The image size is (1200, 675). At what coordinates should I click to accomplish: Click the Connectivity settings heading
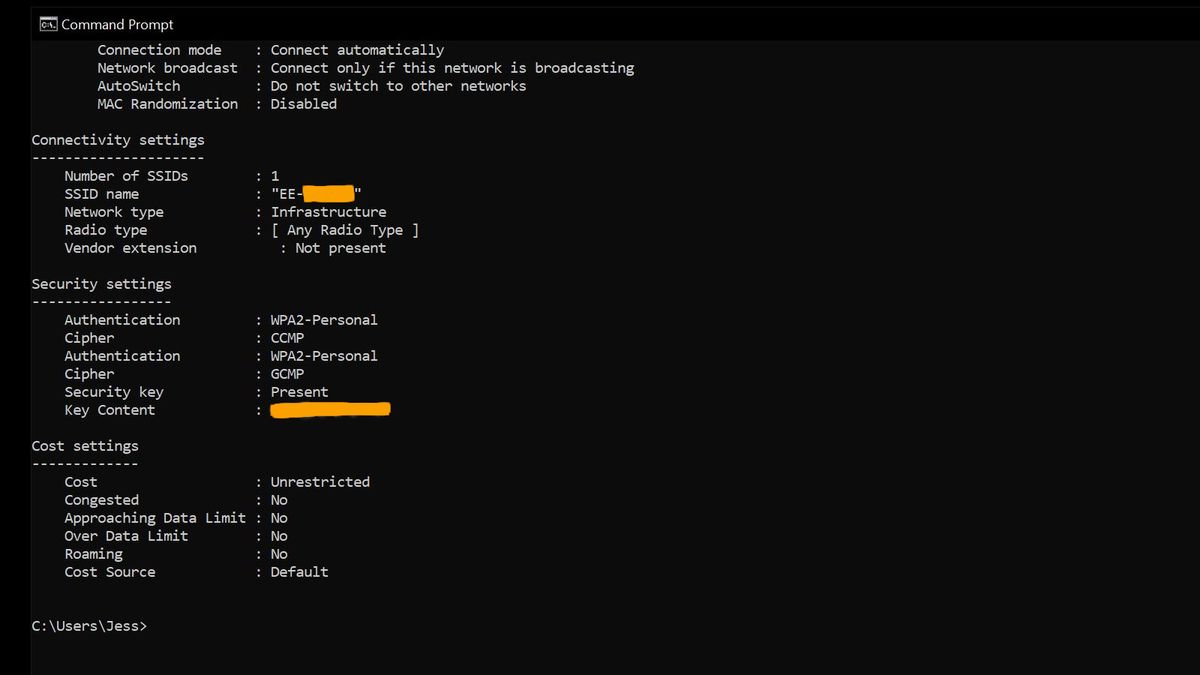pos(117,140)
